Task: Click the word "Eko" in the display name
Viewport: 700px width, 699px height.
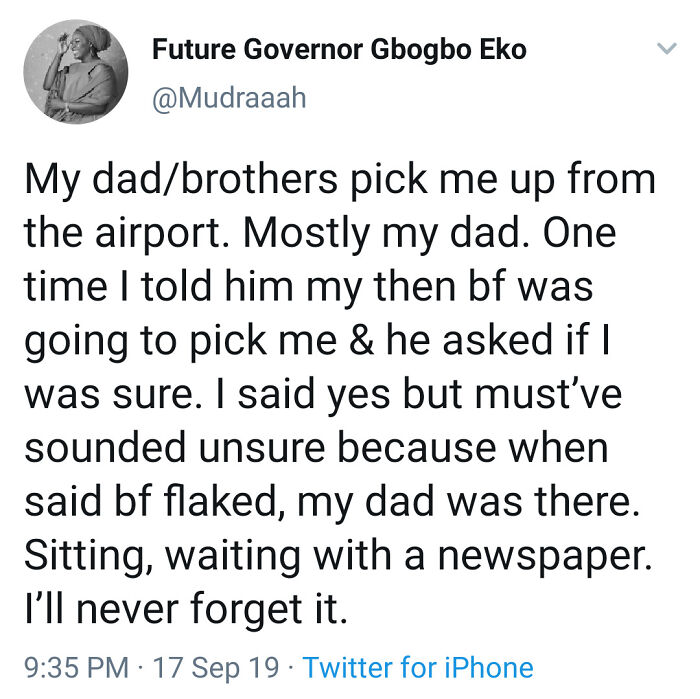Action: tap(502, 49)
